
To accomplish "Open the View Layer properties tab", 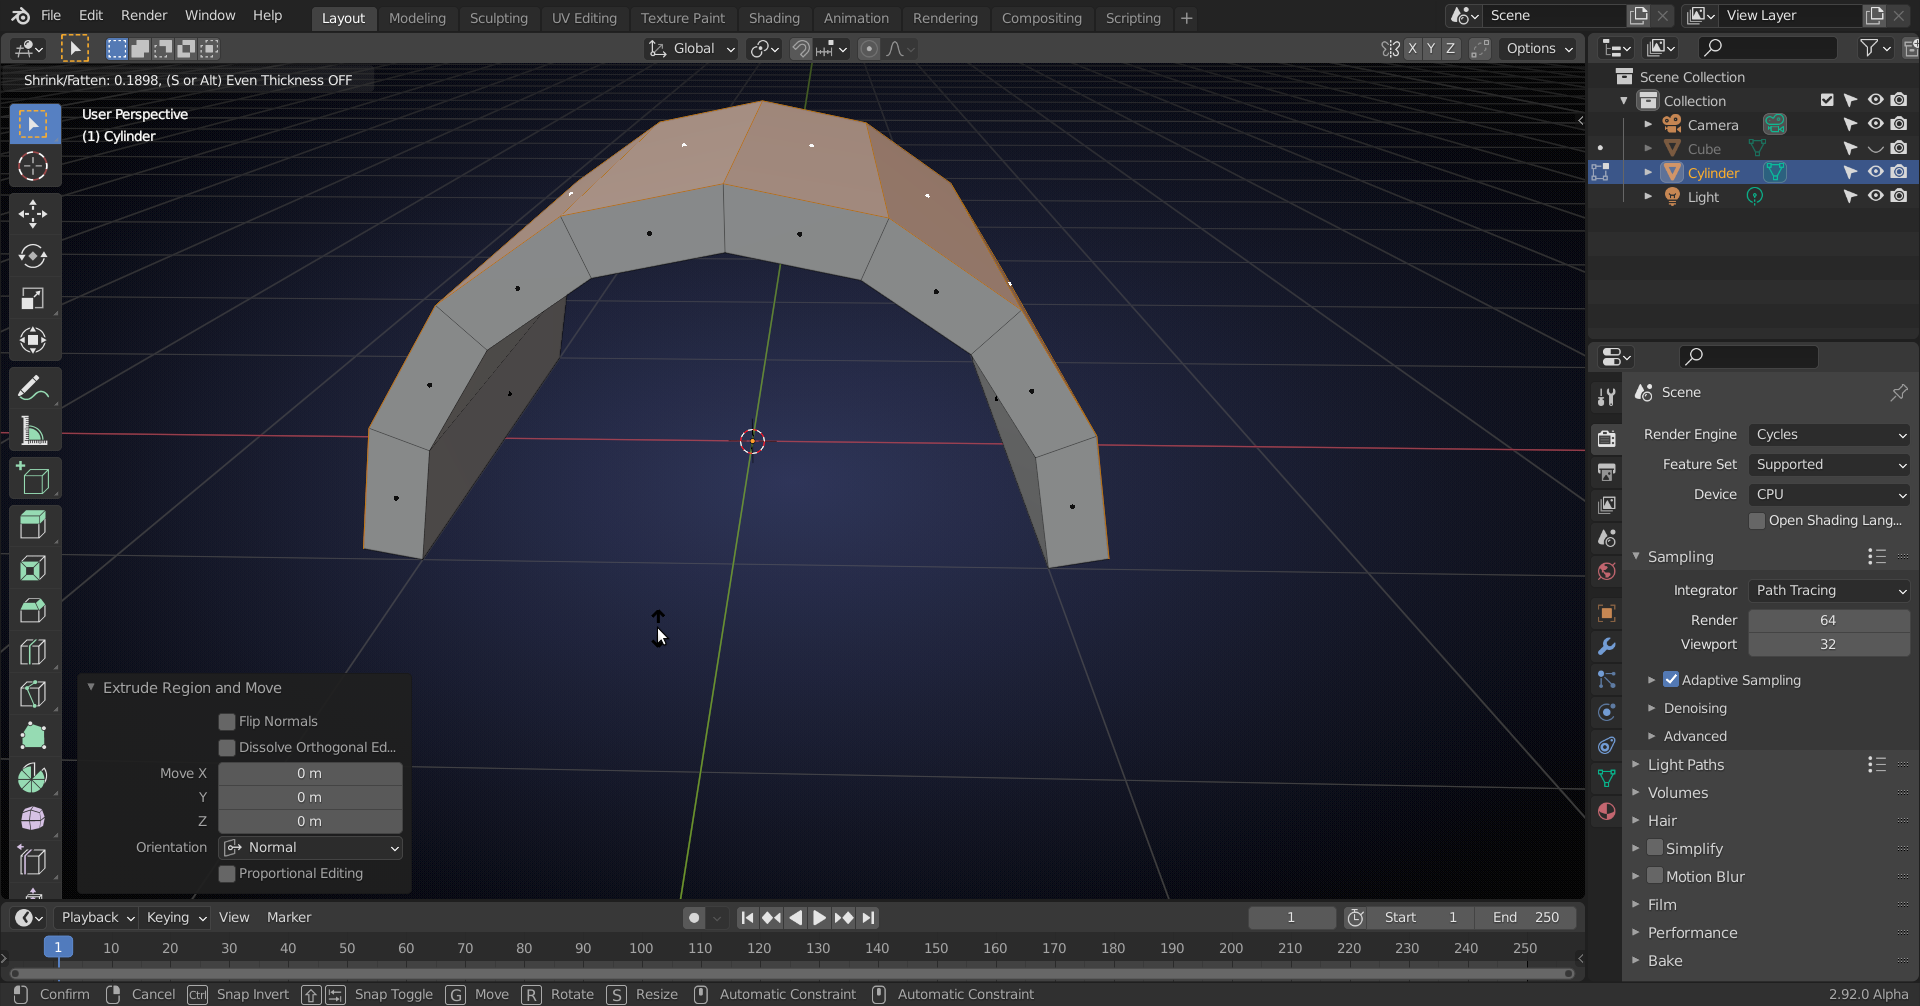I will click(x=1607, y=504).
